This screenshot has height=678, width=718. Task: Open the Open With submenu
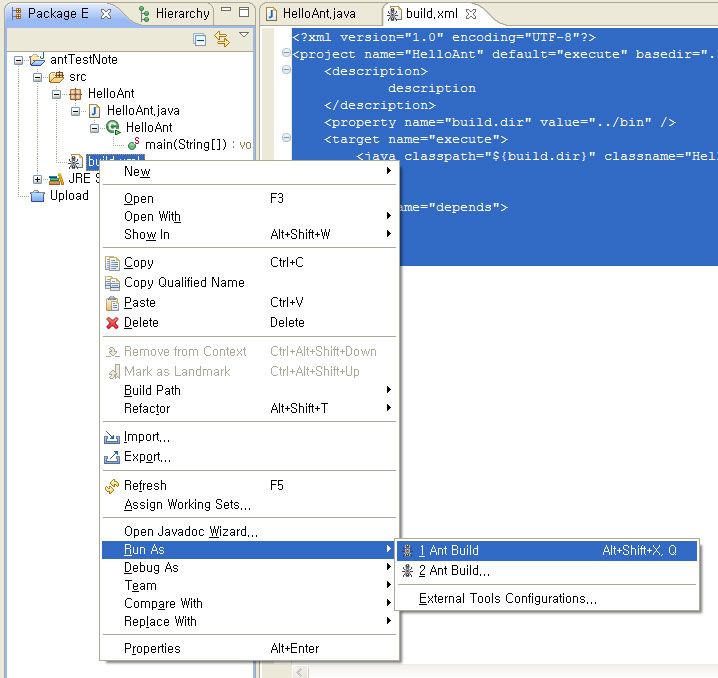pos(250,217)
